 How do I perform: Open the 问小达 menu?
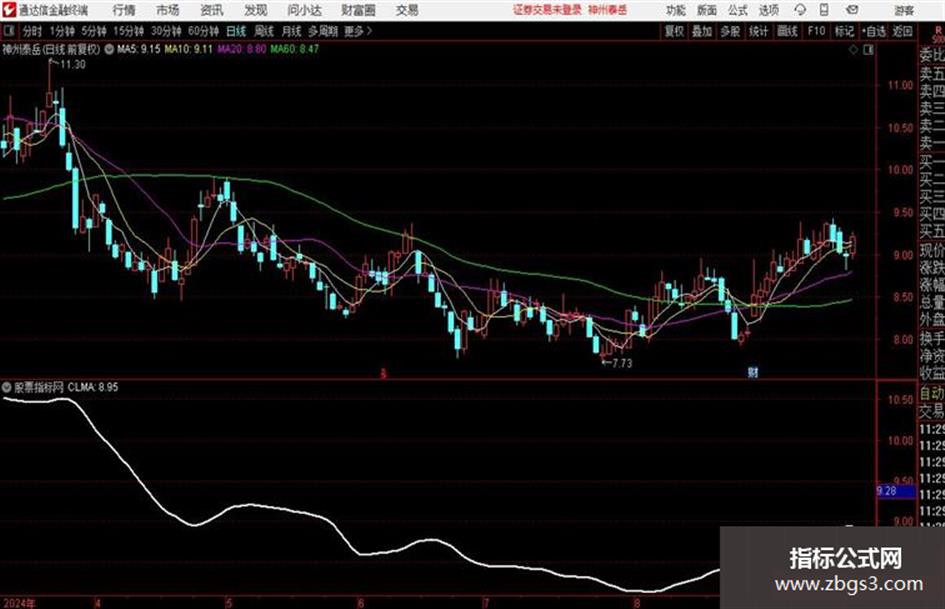pyautogui.click(x=304, y=10)
